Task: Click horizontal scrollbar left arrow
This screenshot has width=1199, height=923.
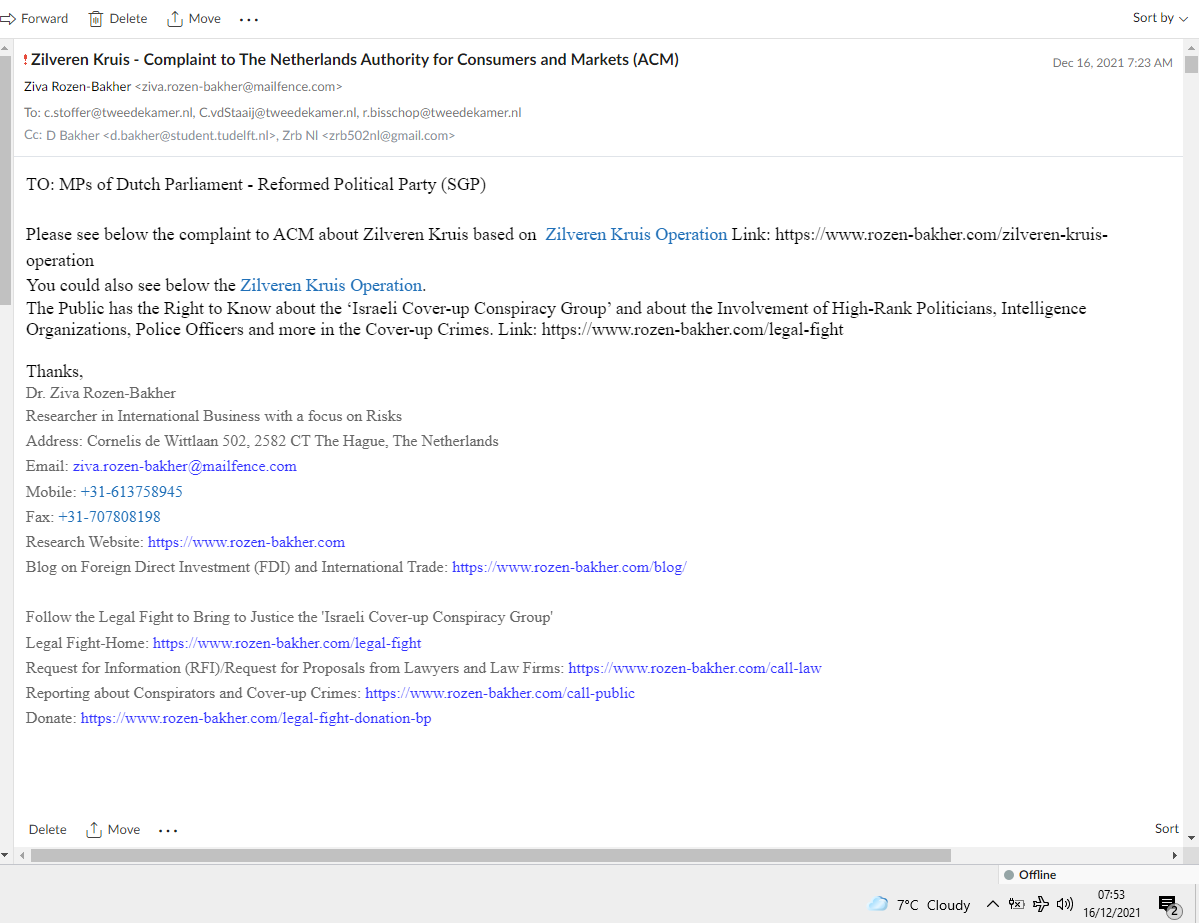Action: (x=22, y=855)
